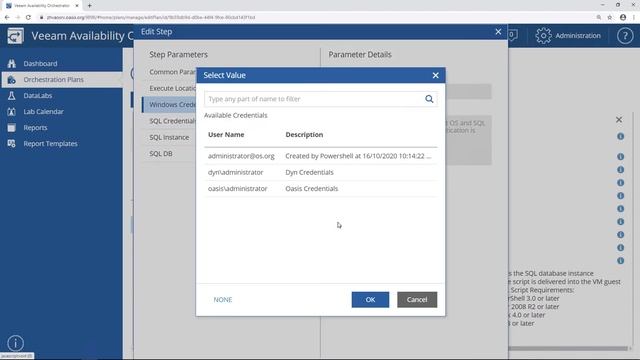Select the administrator@os.org credential row
The width and height of the screenshot is (640, 360).
(320, 156)
